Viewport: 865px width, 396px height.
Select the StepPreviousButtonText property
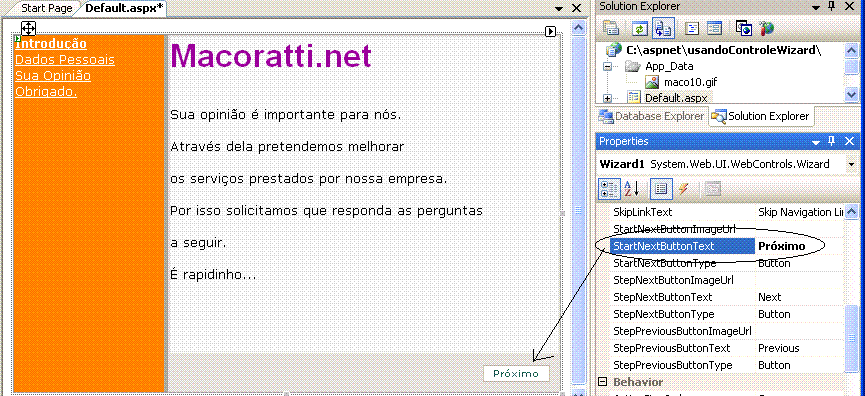(671, 349)
